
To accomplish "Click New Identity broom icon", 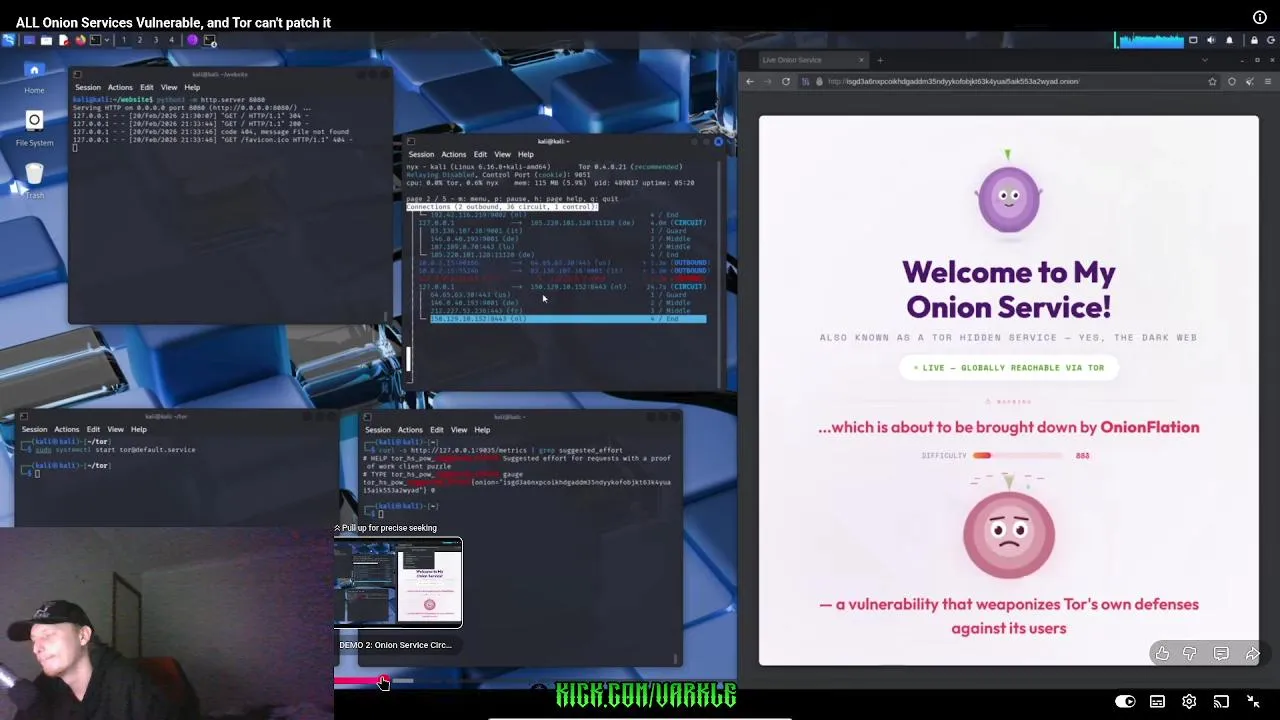I will coord(1250,81).
